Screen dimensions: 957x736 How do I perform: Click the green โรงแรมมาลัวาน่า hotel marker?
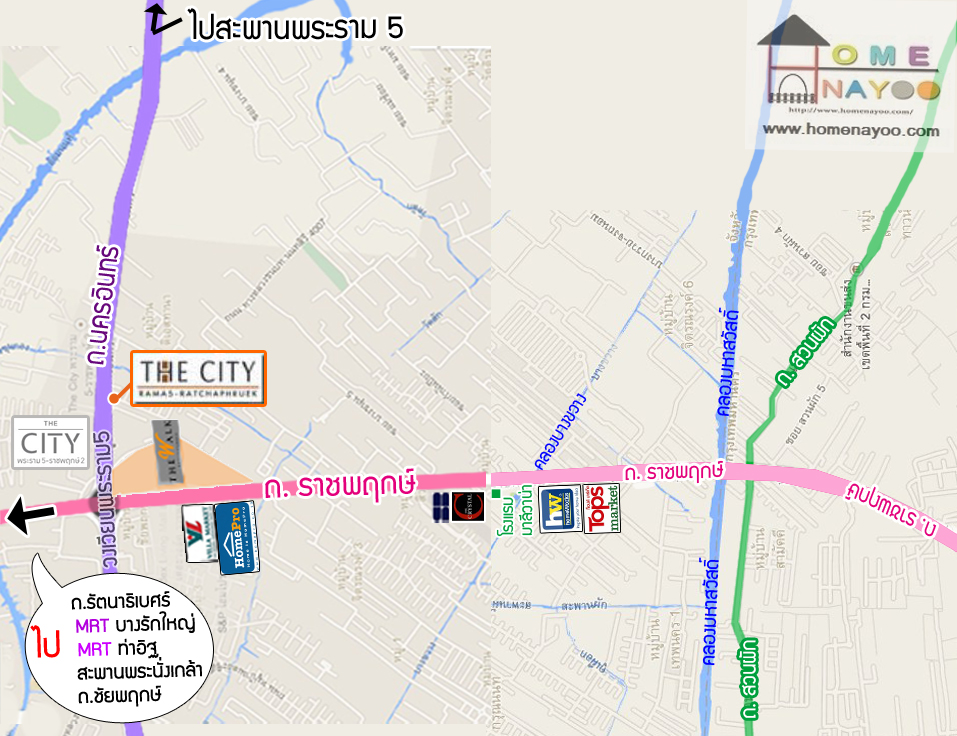(x=496, y=493)
